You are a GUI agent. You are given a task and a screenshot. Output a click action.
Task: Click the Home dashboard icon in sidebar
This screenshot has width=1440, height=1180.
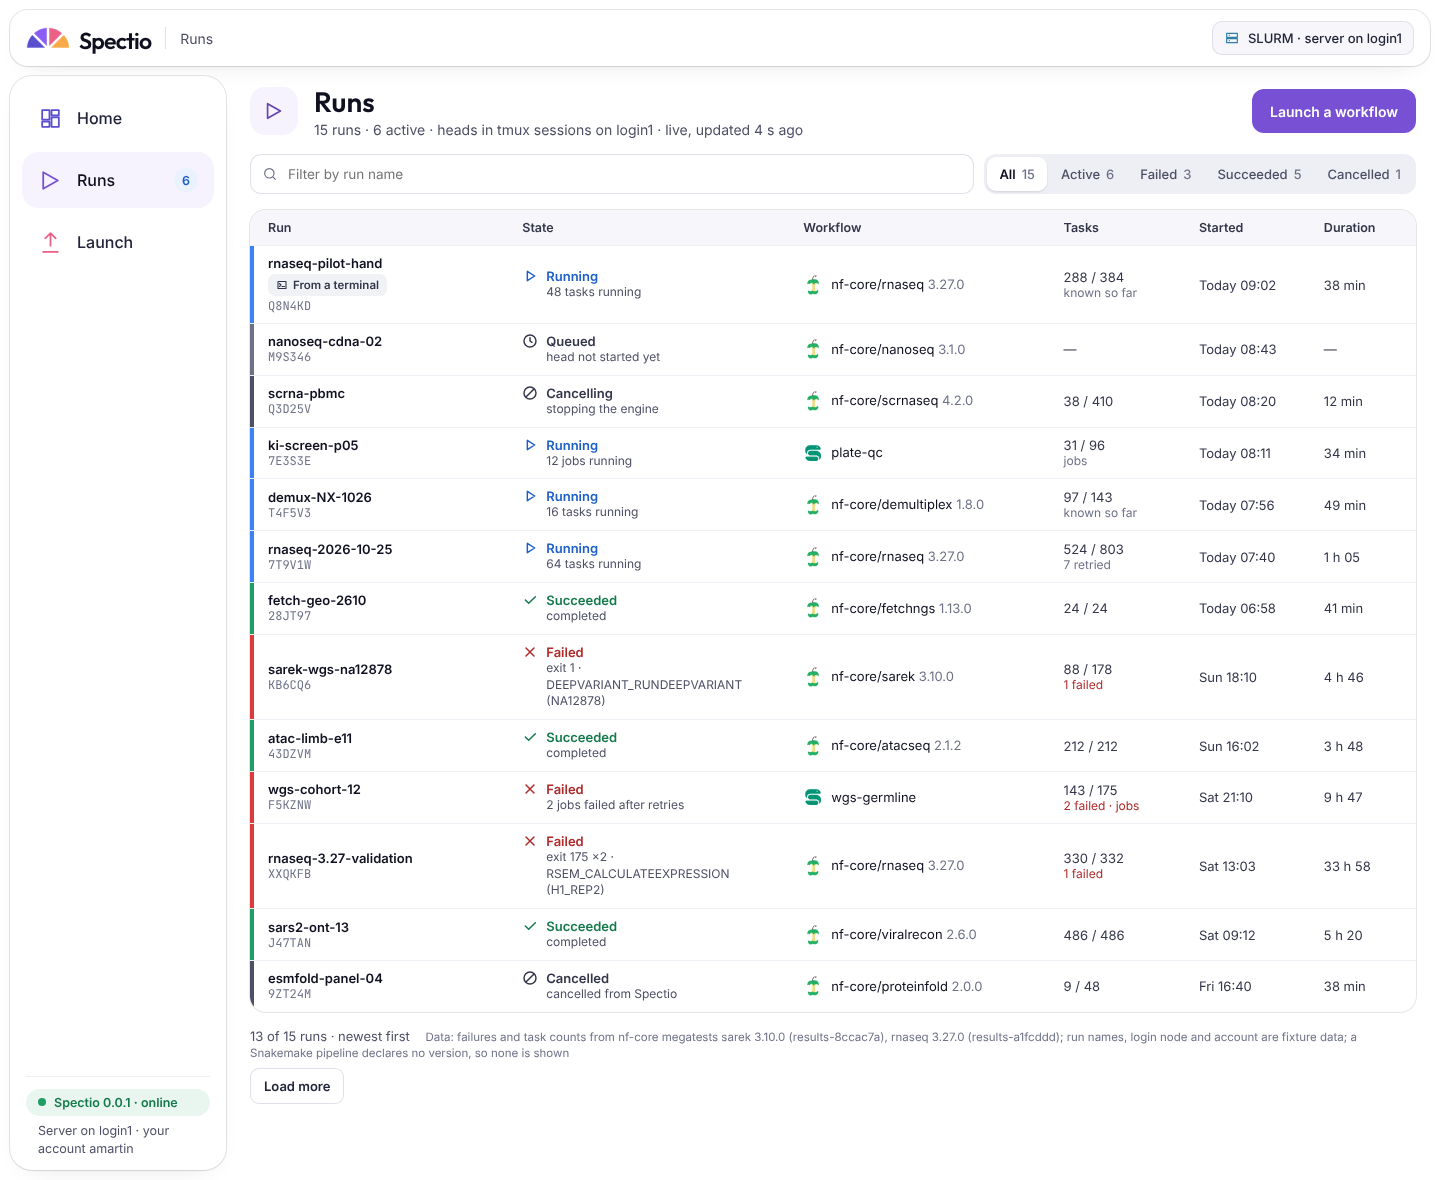(x=50, y=118)
